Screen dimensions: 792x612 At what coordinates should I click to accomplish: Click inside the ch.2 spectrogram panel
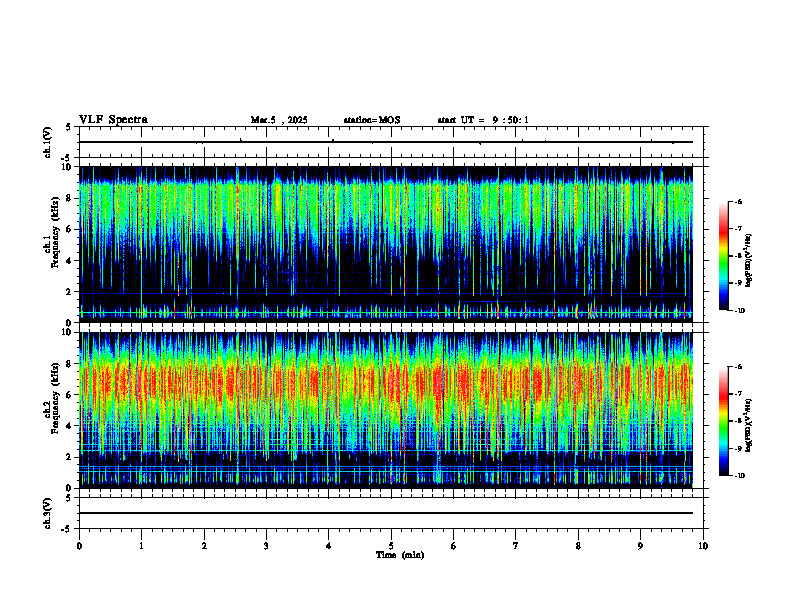click(x=386, y=410)
